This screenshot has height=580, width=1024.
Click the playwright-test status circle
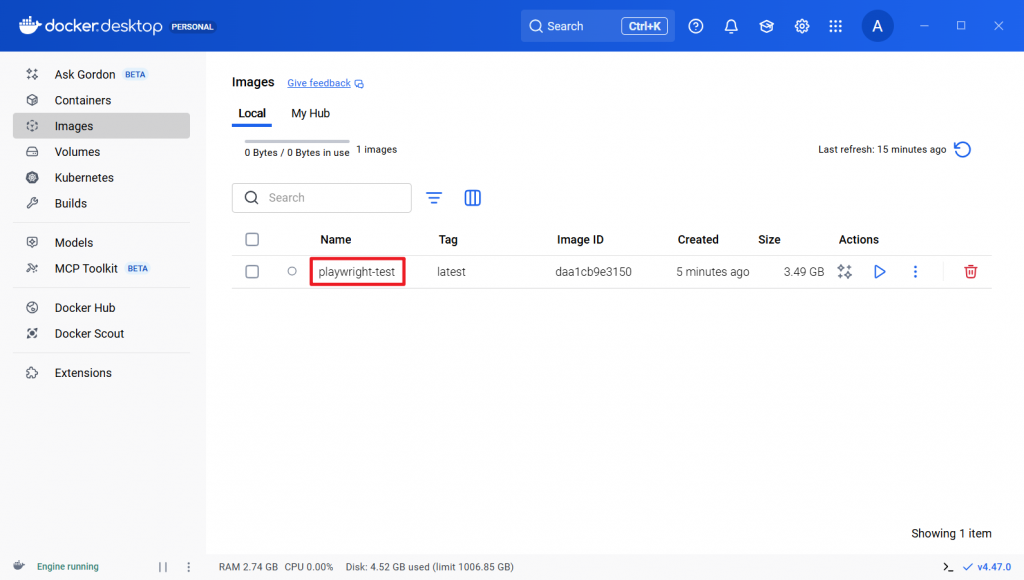pos(292,271)
